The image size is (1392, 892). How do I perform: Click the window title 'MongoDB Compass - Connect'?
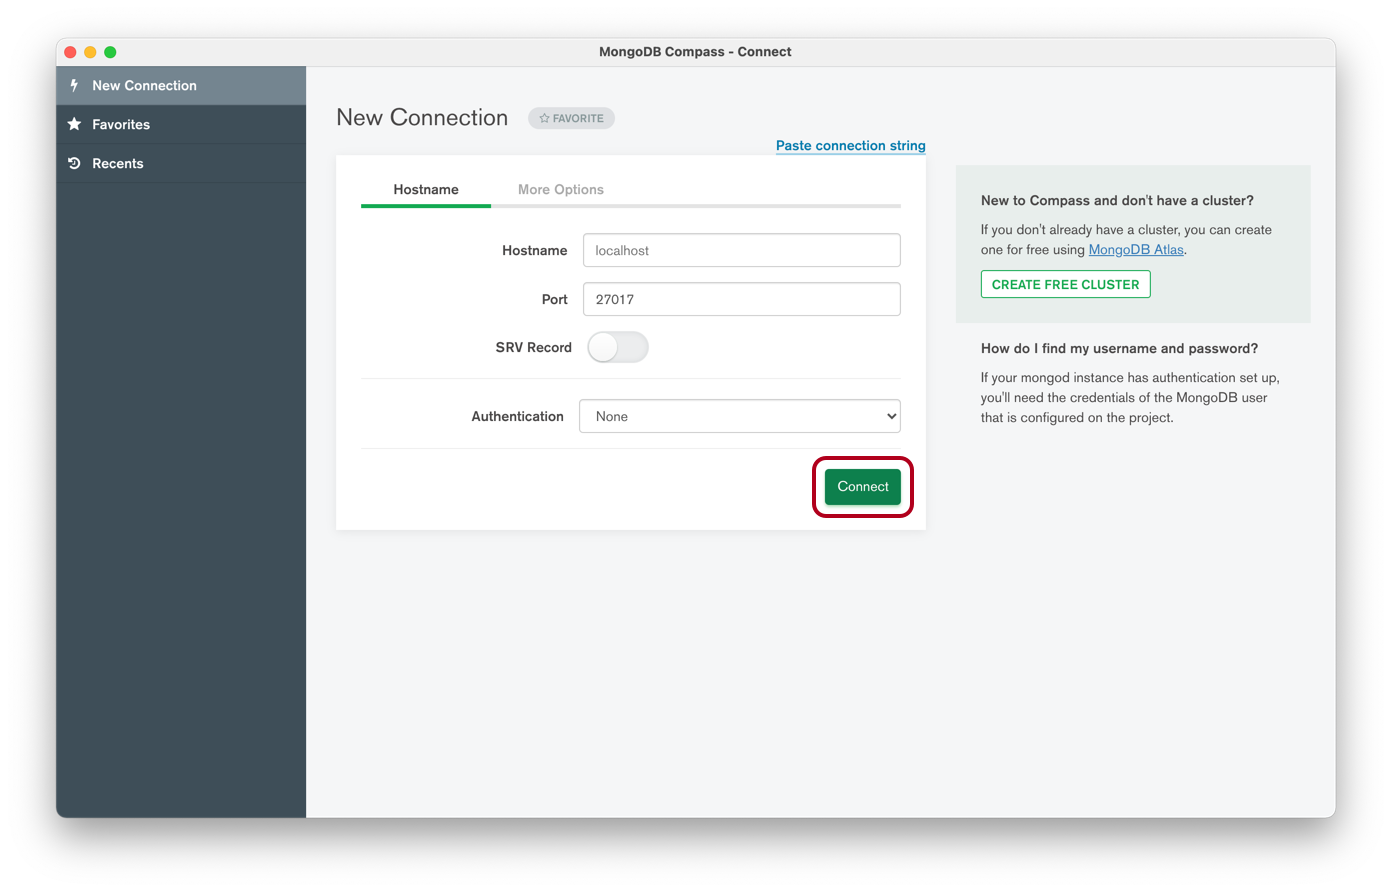click(x=695, y=52)
